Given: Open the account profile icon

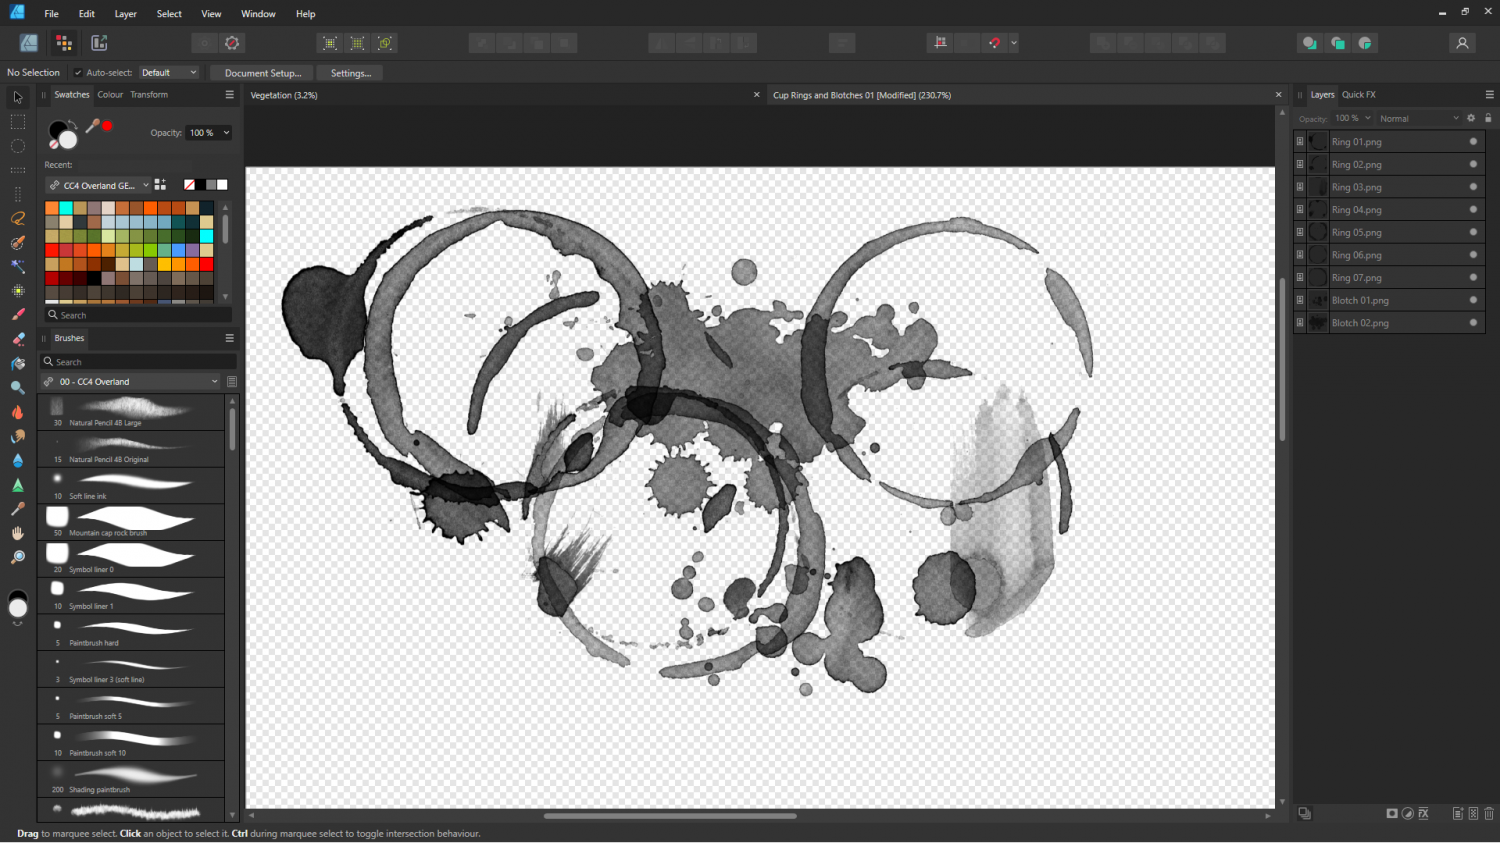Looking at the screenshot, I should coord(1462,43).
